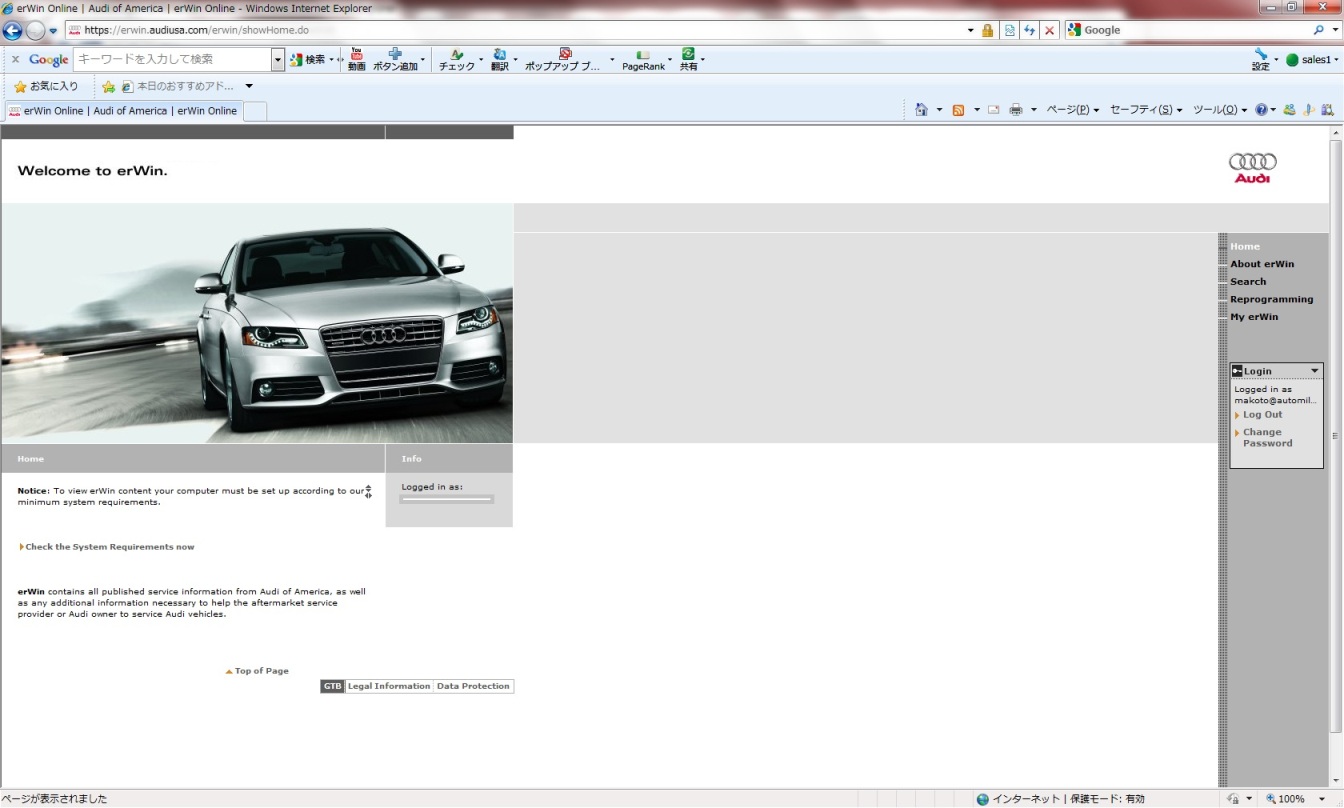Image resolution: width=1344 pixels, height=808 pixels.
Task: Go to Home in erWin sidebar
Action: click(x=1245, y=246)
